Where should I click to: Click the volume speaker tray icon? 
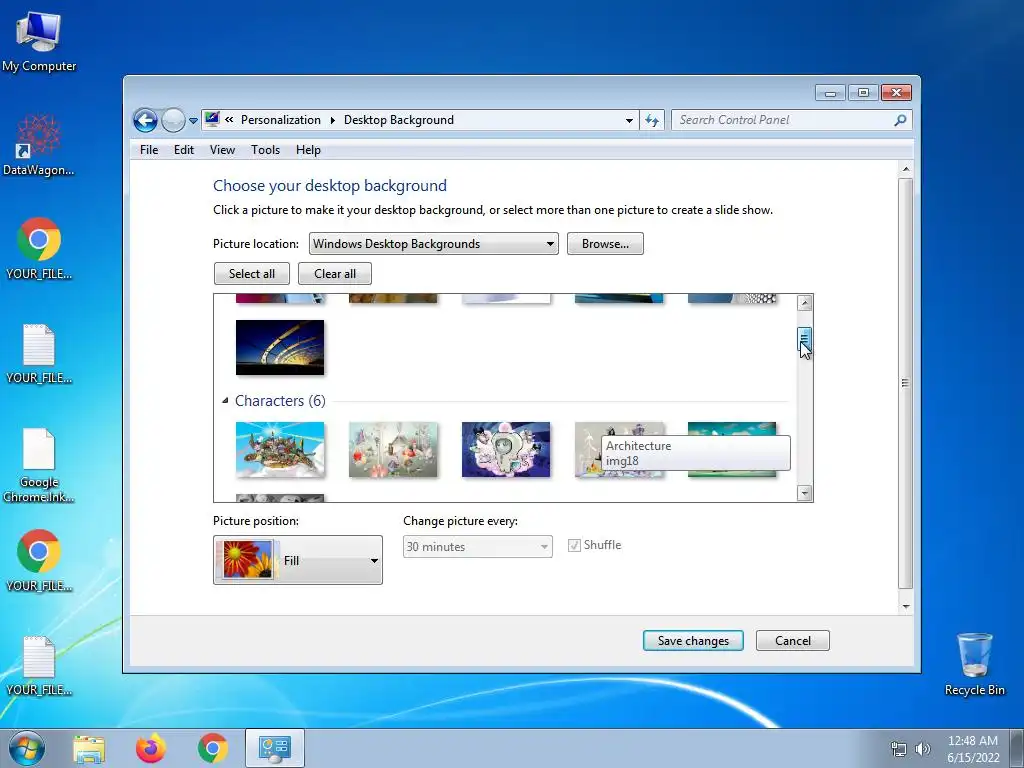click(x=923, y=749)
